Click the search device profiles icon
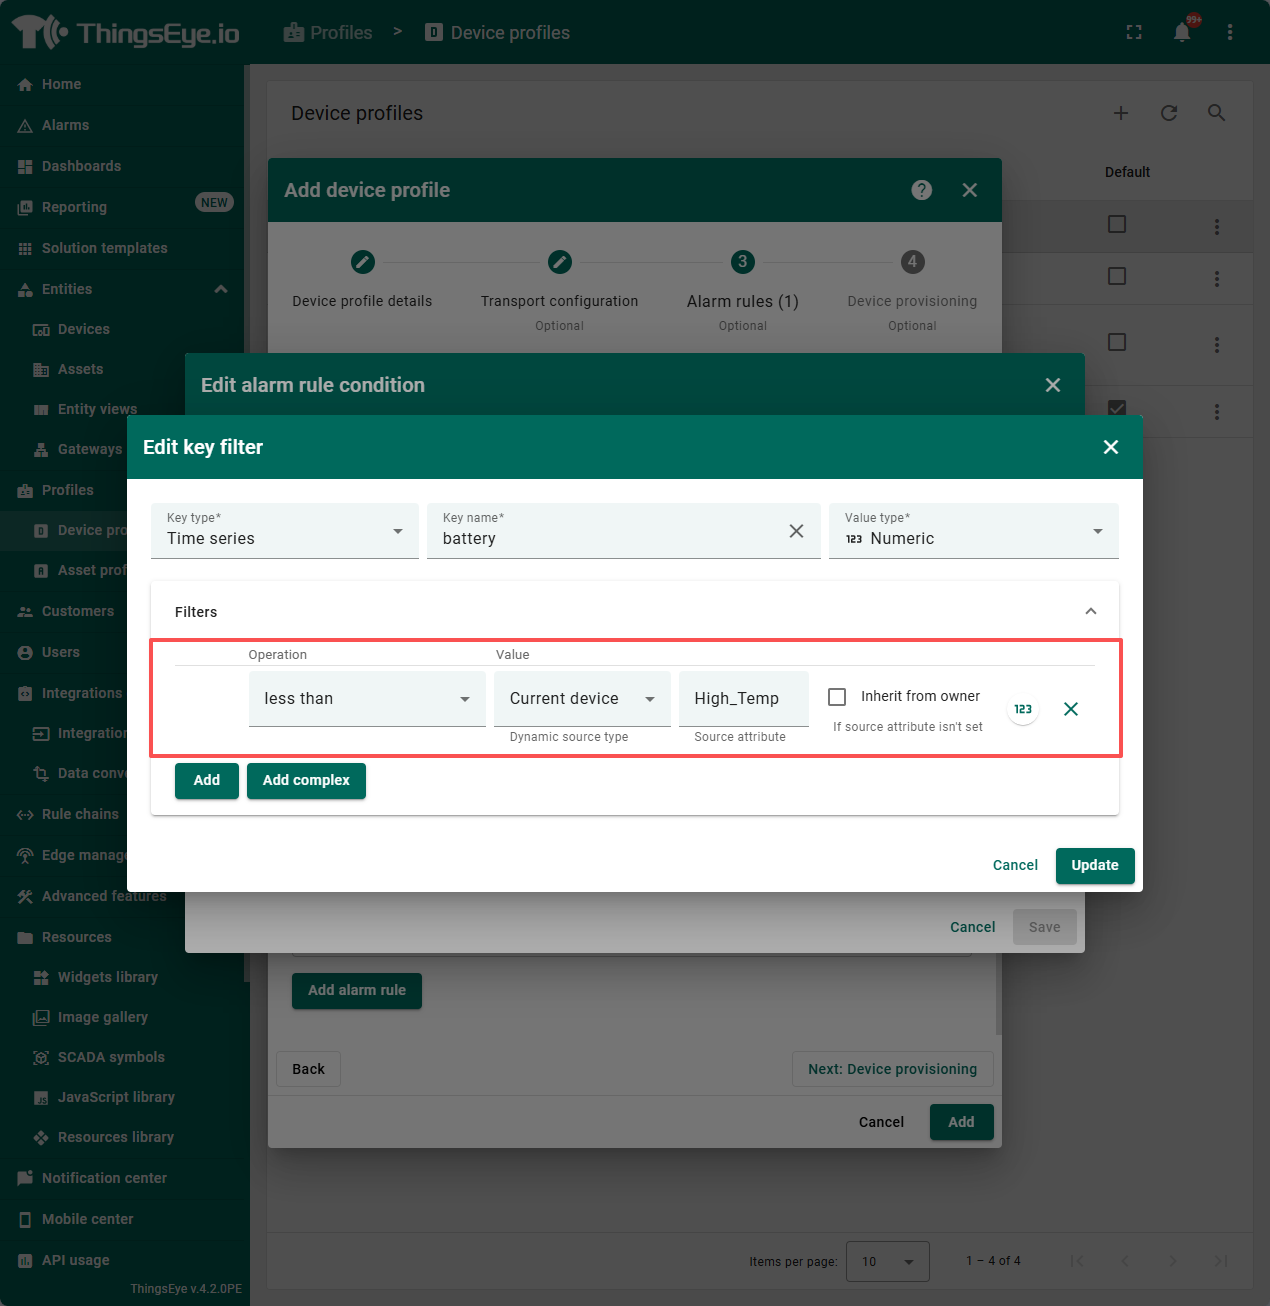Screen dimensions: 1270x1306 coord(1216,113)
